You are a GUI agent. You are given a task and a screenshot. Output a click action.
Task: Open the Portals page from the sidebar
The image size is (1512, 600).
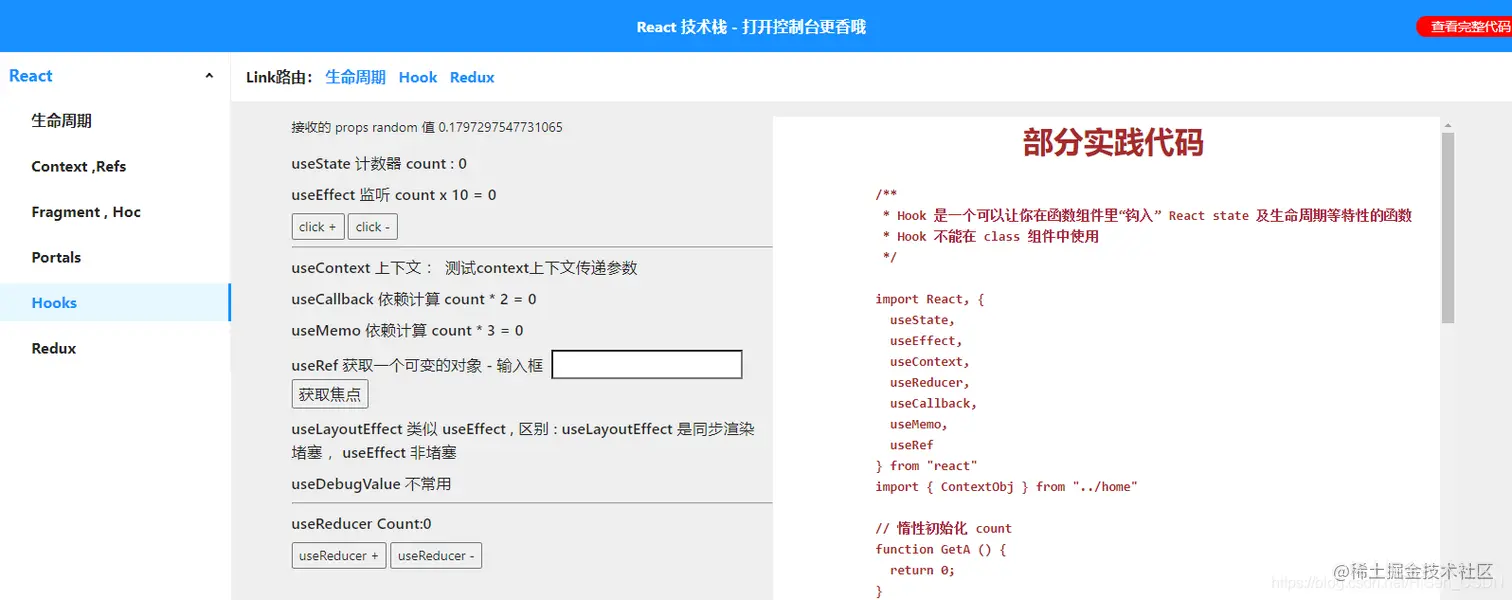(x=55, y=257)
